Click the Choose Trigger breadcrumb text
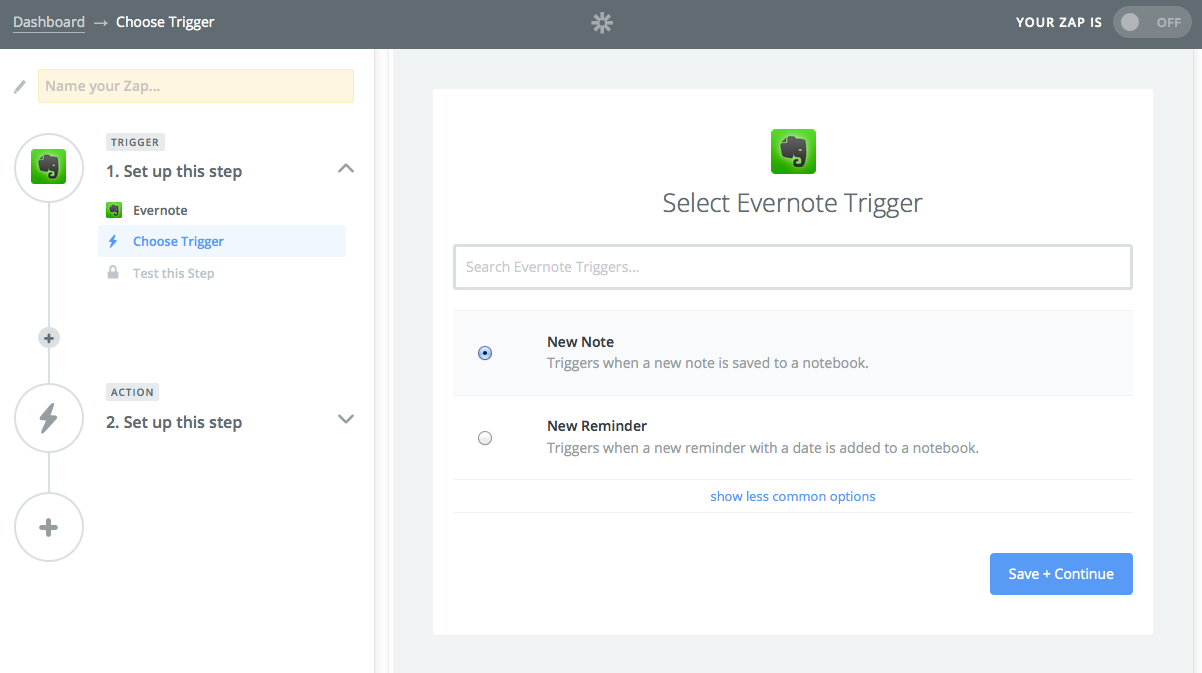 coord(165,22)
